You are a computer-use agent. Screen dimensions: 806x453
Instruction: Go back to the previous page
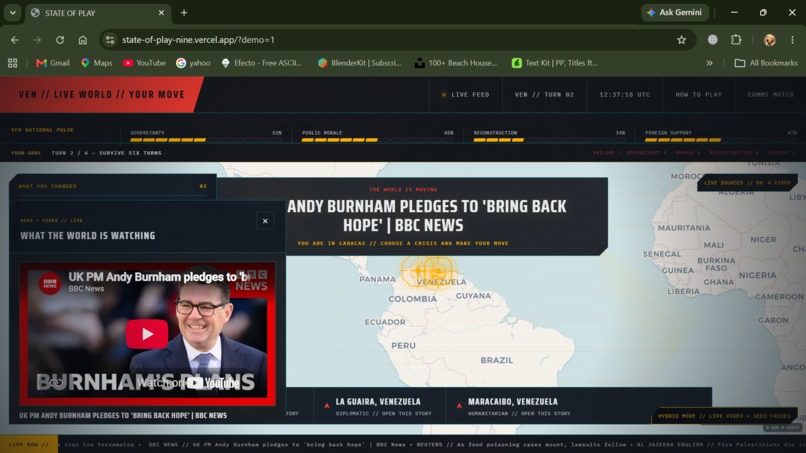point(15,40)
